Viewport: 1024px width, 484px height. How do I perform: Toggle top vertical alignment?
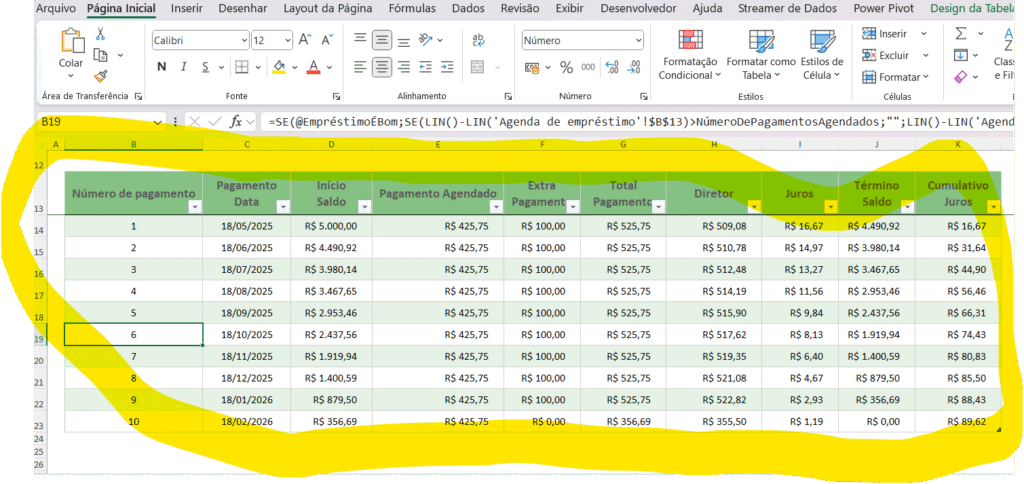360,40
